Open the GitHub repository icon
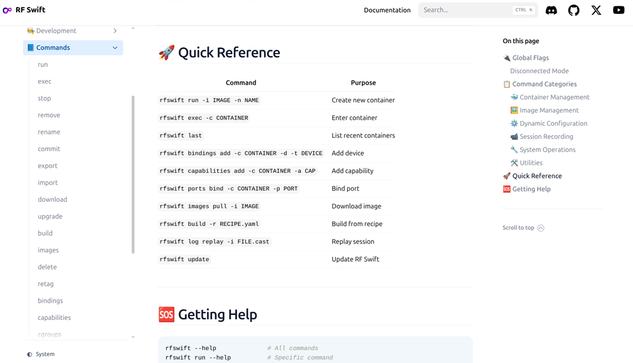This screenshot has width=633, height=363. 574,10
